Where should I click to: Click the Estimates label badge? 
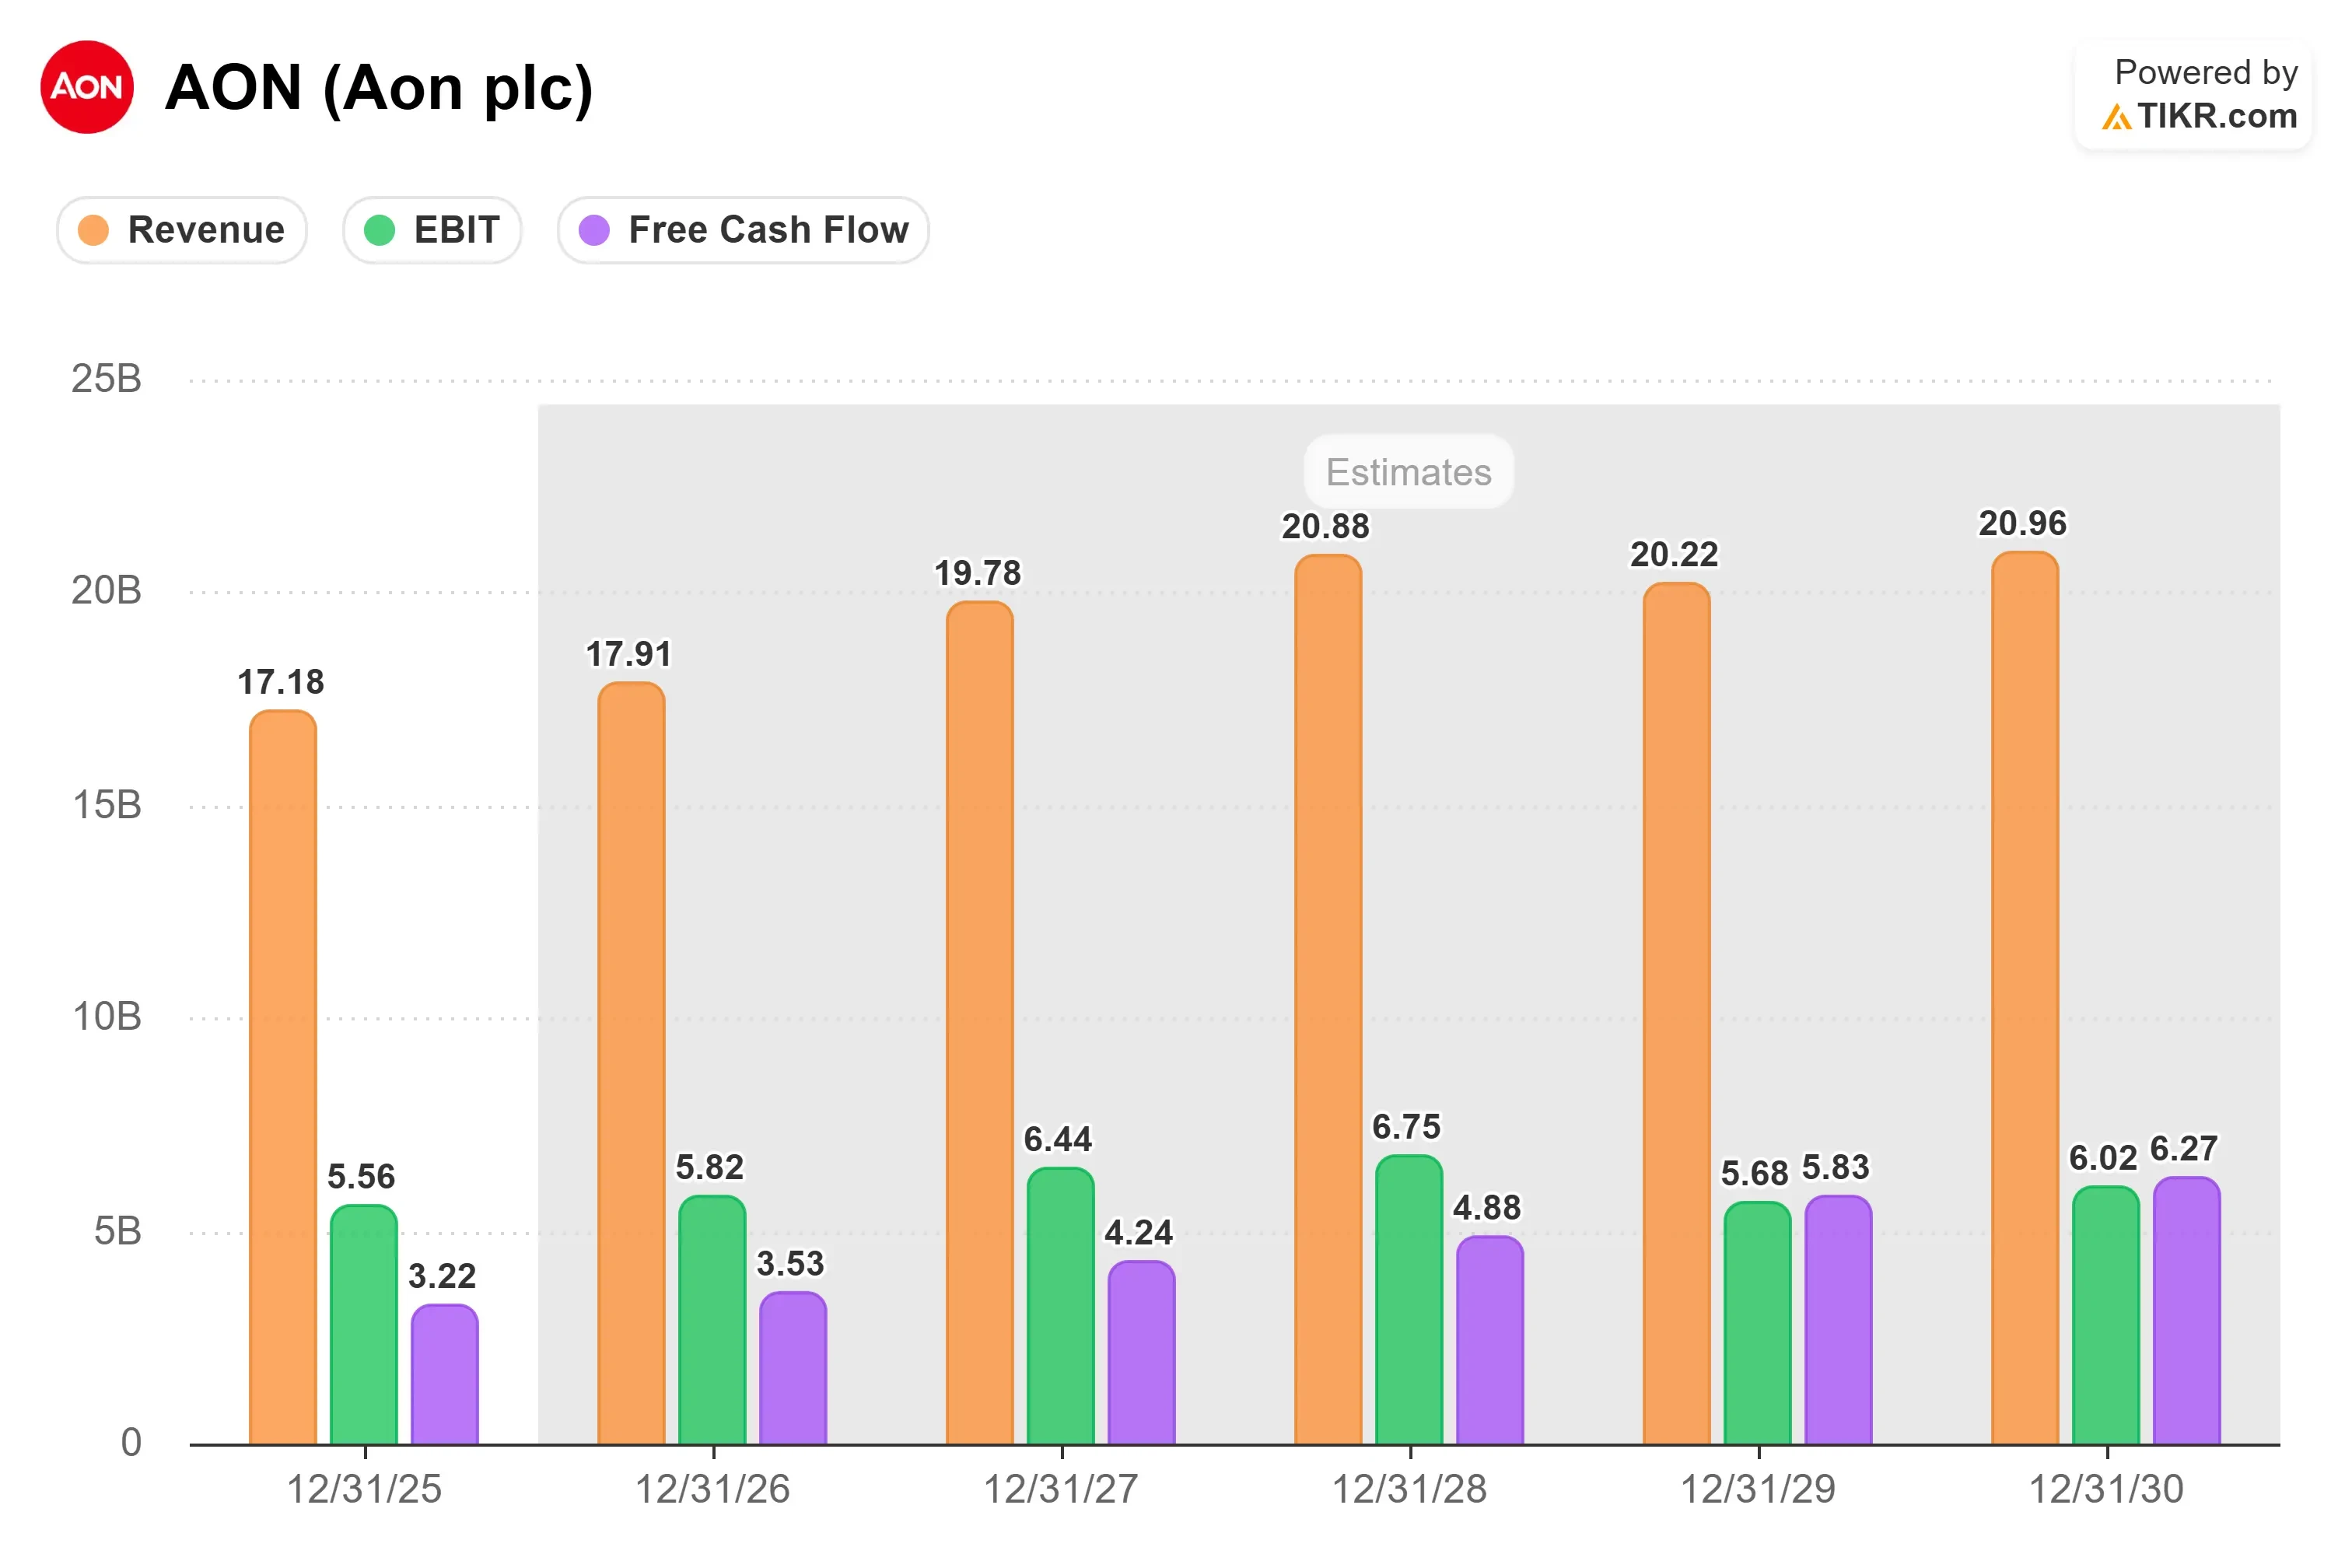1409,472
